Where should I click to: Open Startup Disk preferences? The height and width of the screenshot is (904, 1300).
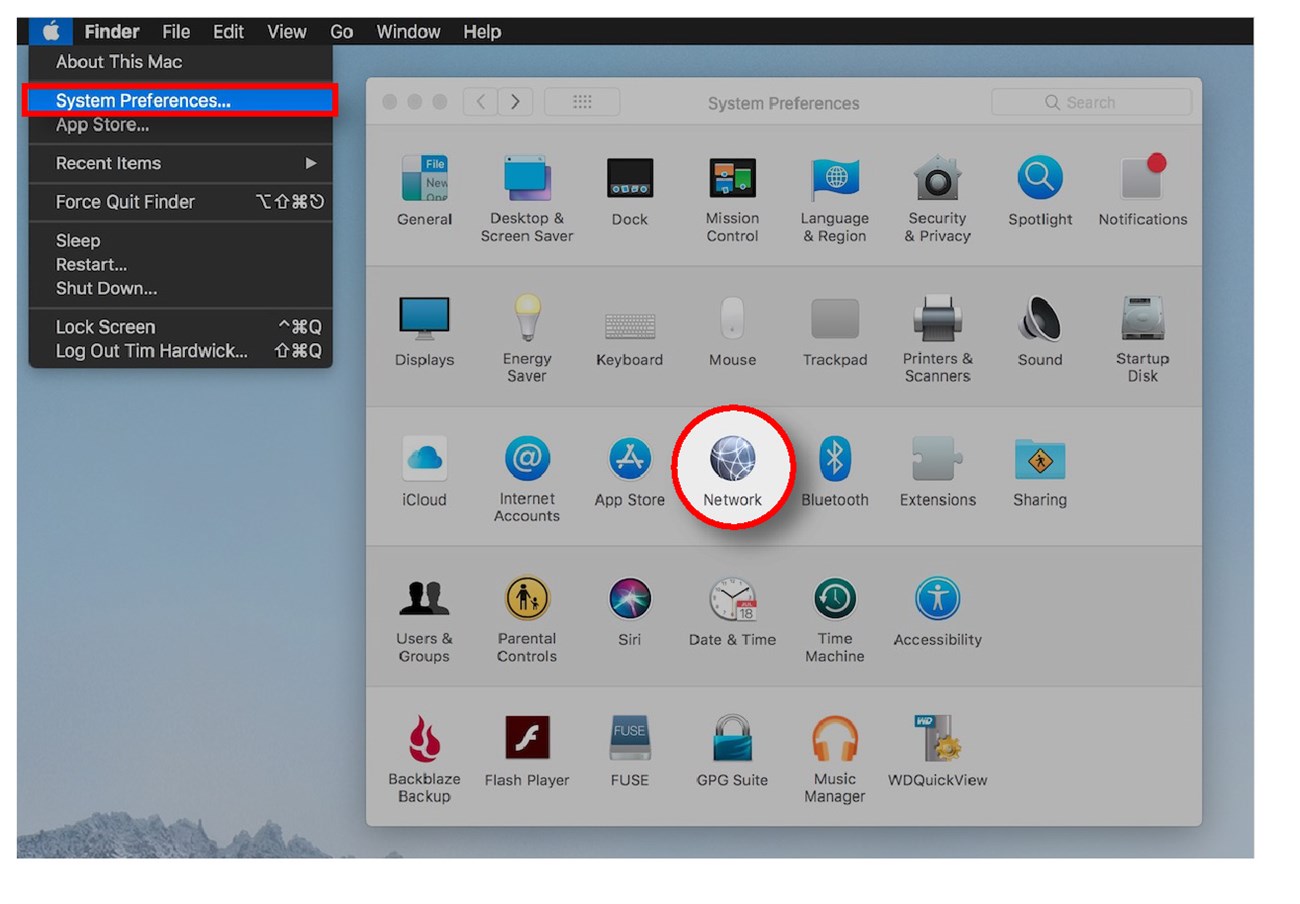[1143, 339]
